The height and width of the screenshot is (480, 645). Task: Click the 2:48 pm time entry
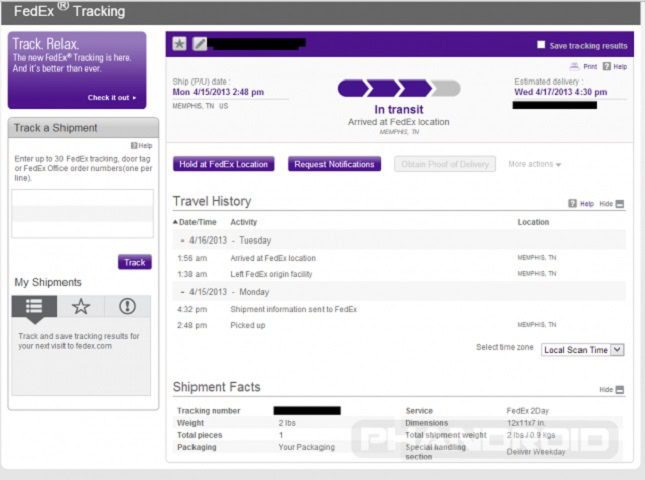(x=192, y=325)
